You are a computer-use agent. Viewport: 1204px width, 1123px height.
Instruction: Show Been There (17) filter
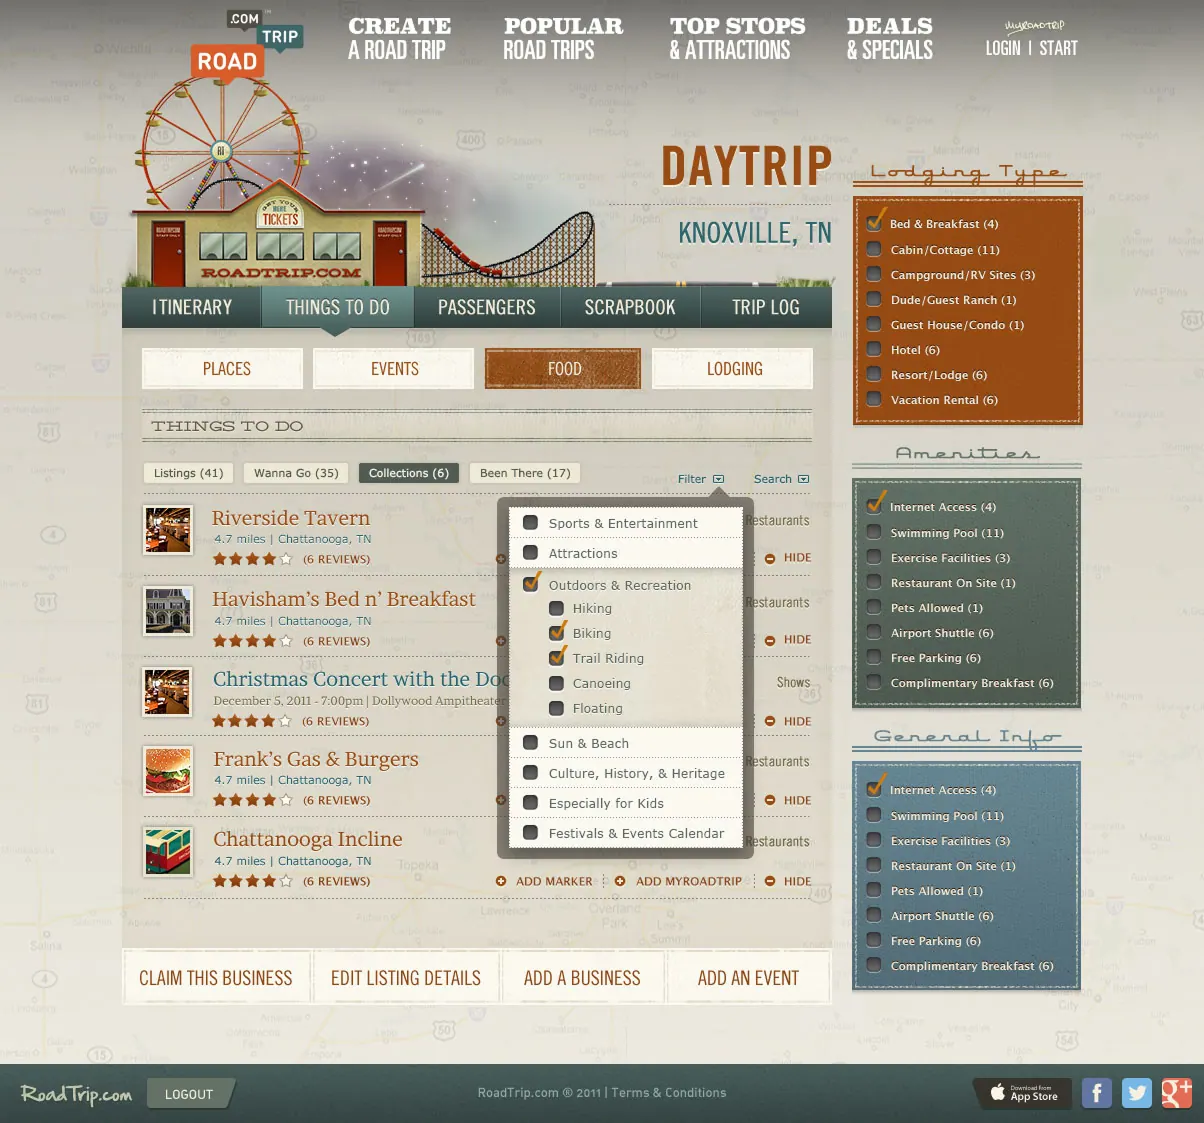pyautogui.click(x=525, y=473)
